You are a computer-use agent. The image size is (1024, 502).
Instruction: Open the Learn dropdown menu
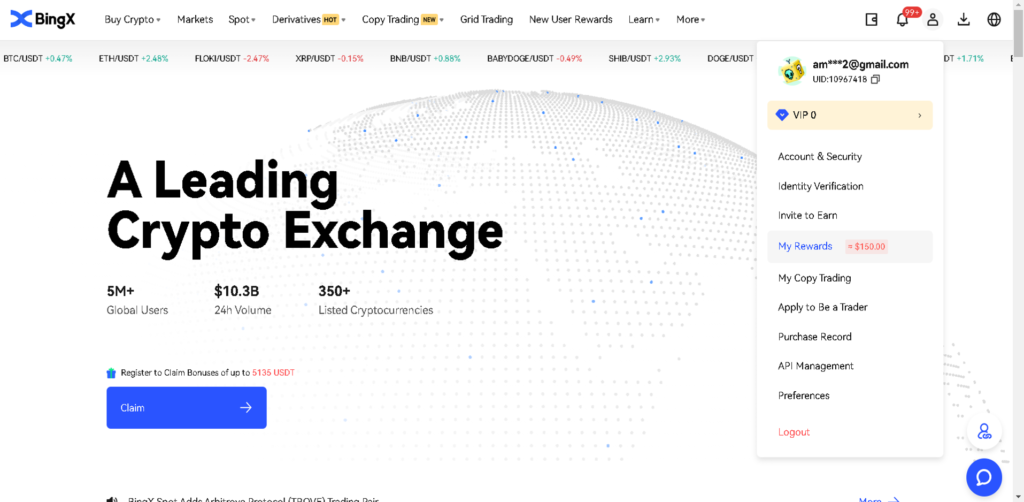click(x=644, y=19)
